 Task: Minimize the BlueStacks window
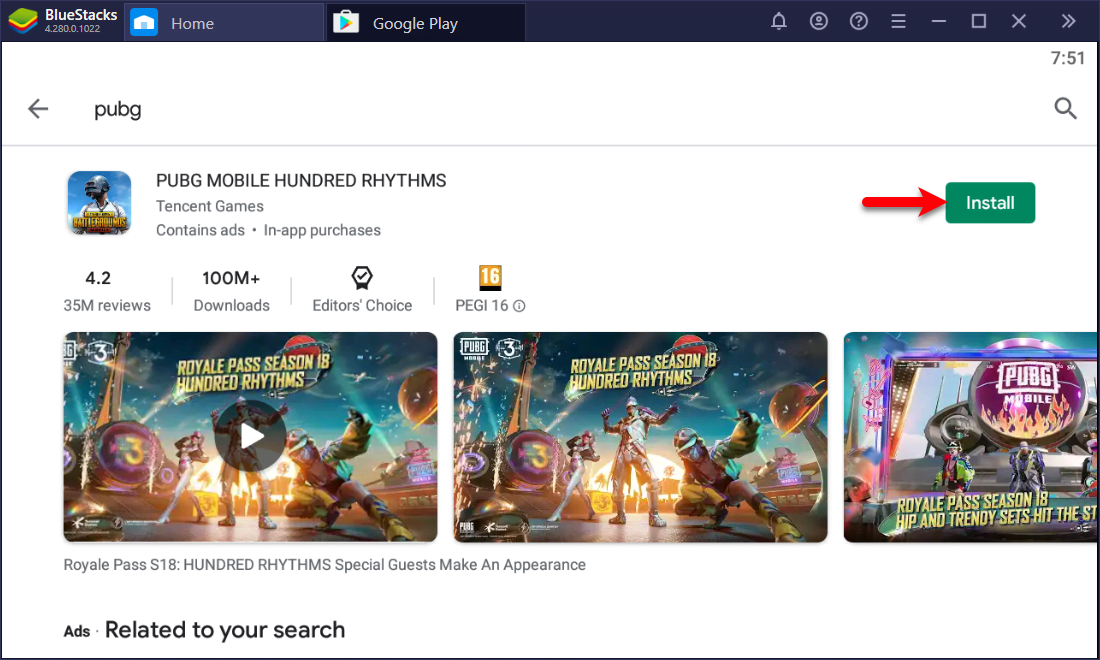939,22
